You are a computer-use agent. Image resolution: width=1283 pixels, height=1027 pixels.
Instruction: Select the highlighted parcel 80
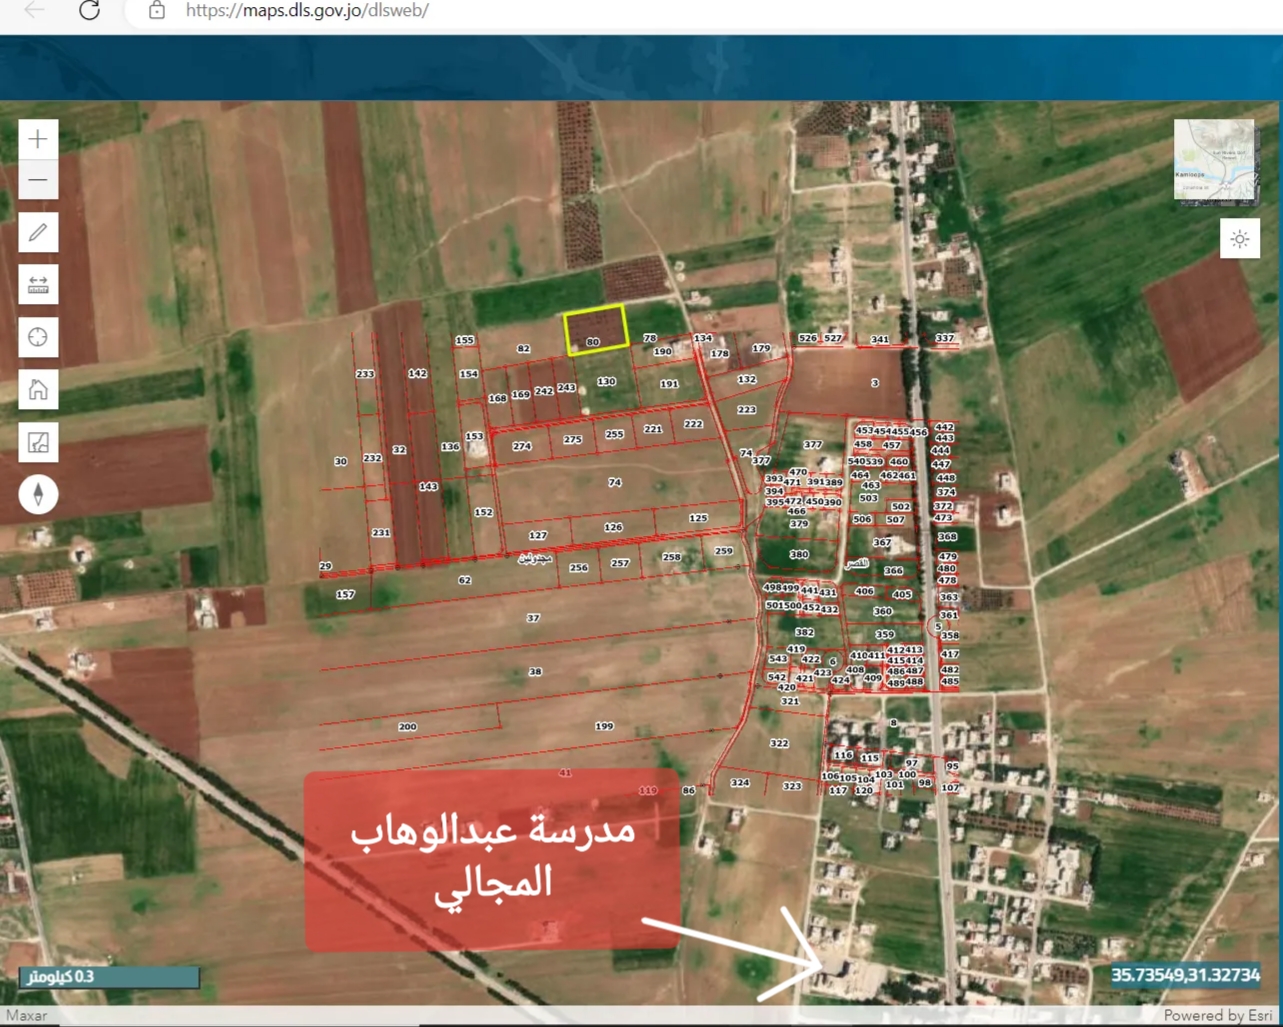click(x=597, y=331)
